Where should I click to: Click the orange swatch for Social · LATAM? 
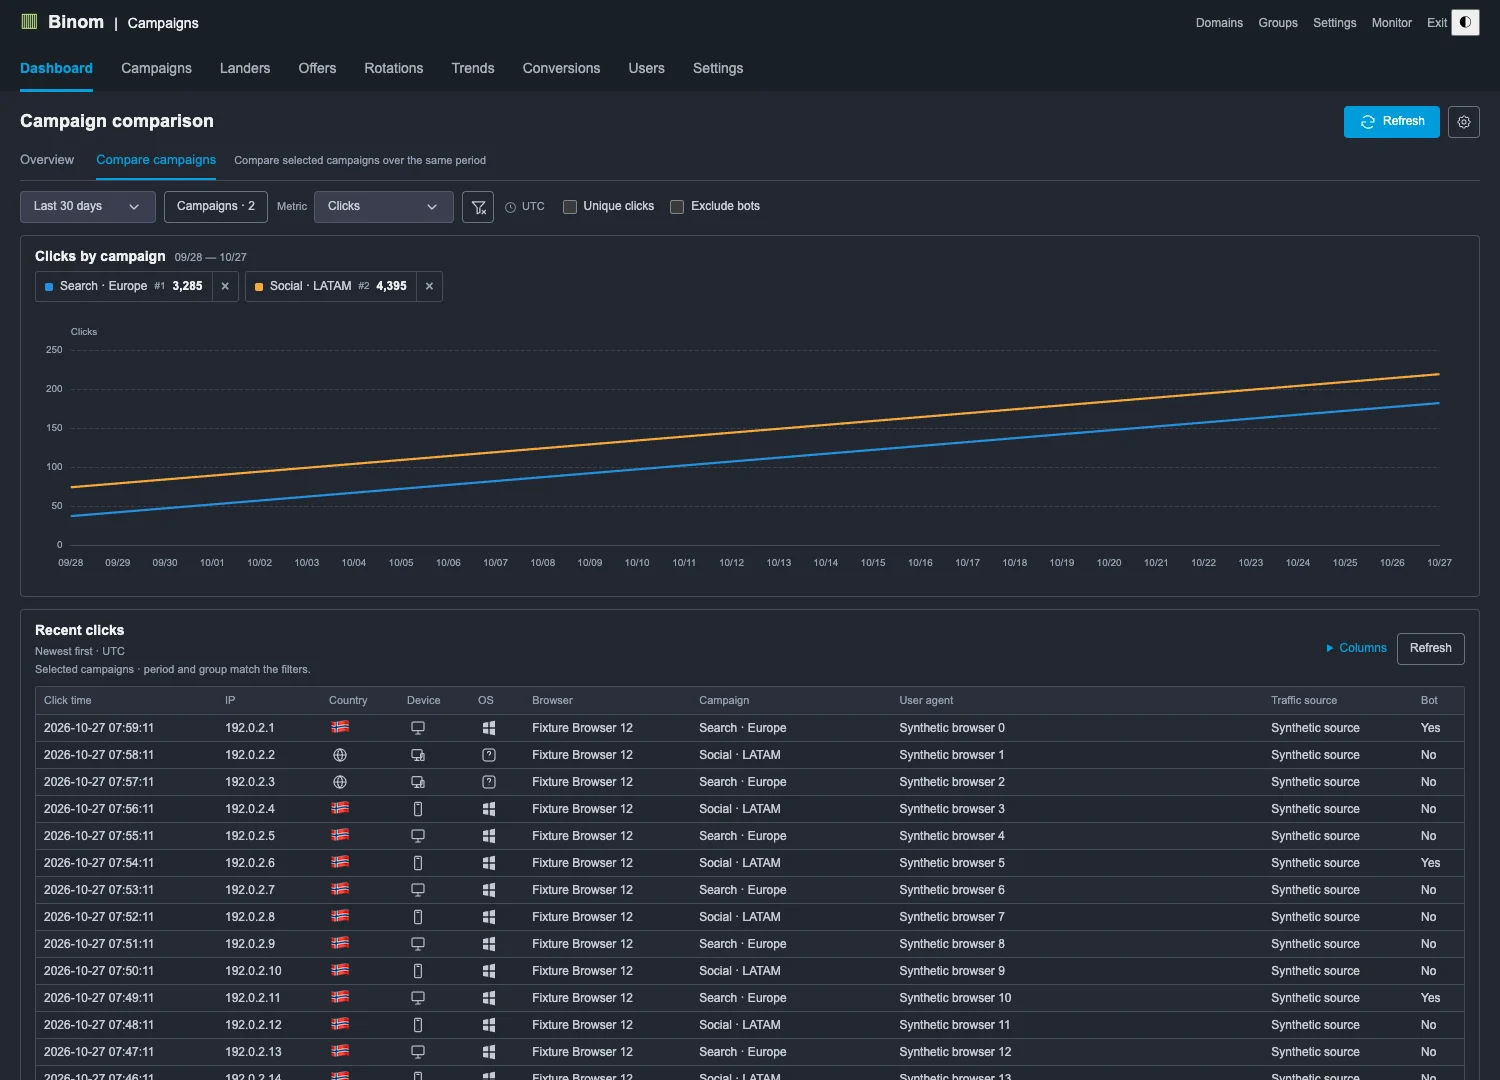tap(259, 287)
